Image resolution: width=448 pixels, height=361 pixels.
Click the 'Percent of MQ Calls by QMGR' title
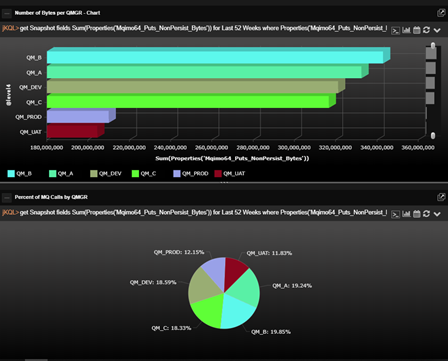coord(51,197)
